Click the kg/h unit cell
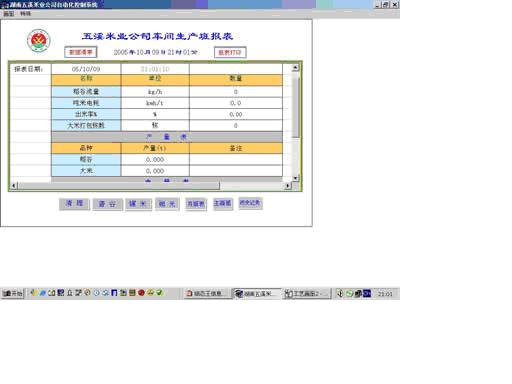Screen dimensions: 512x384 point(155,92)
